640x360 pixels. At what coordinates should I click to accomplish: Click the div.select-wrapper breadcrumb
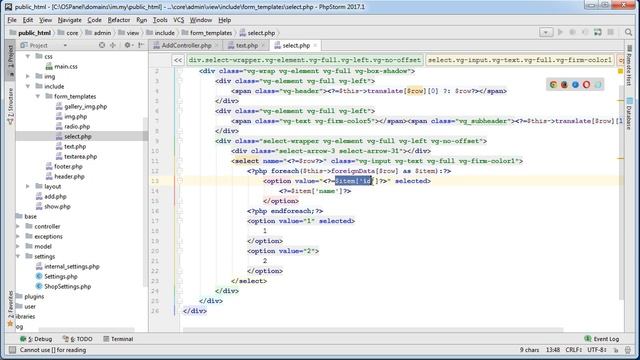305,60
